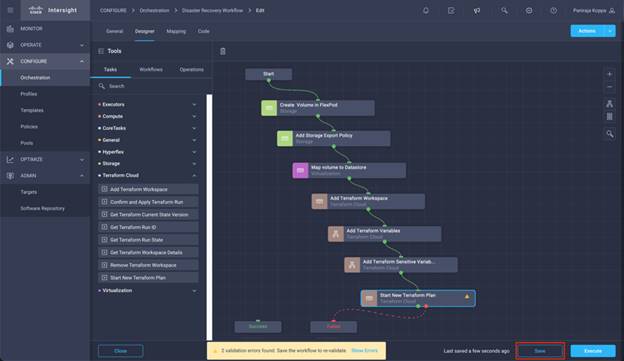
Task: Click the Cisco Intersight logo
Action: tap(54, 10)
